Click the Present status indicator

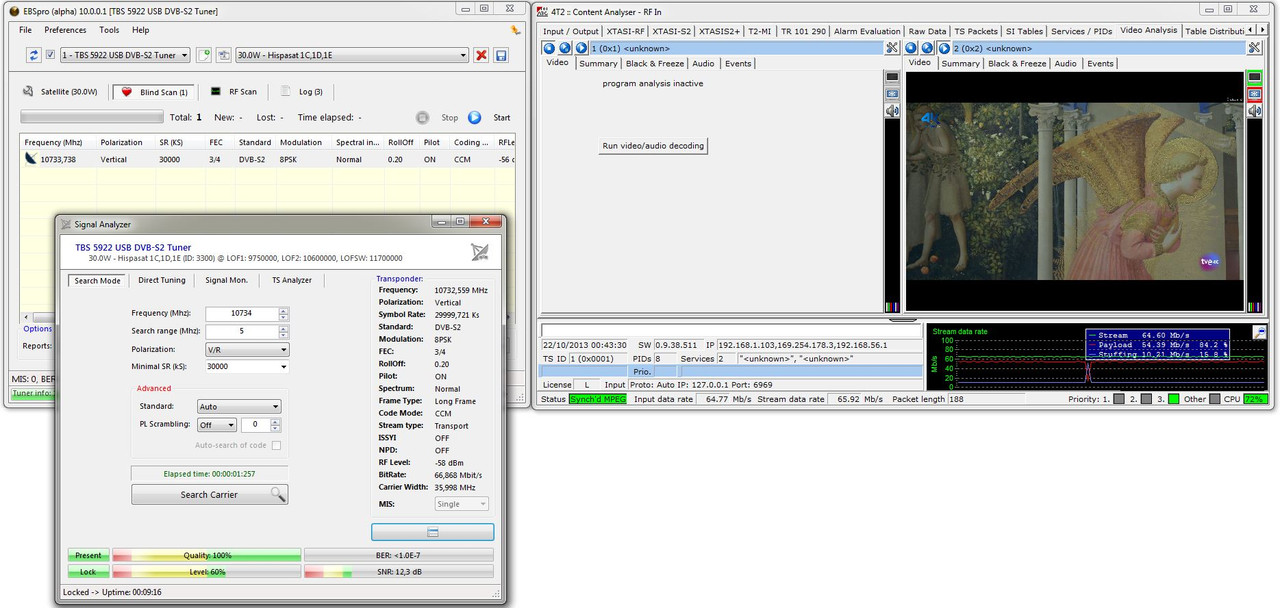click(88, 555)
